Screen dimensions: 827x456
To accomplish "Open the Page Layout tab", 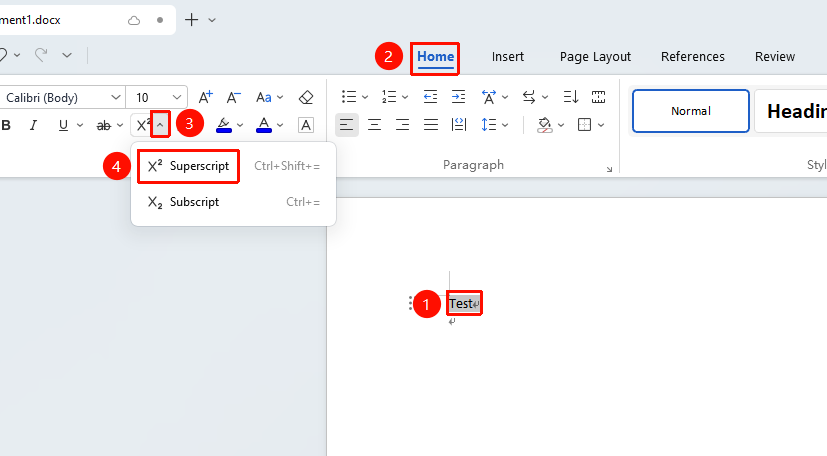I will [x=595, y=57].
